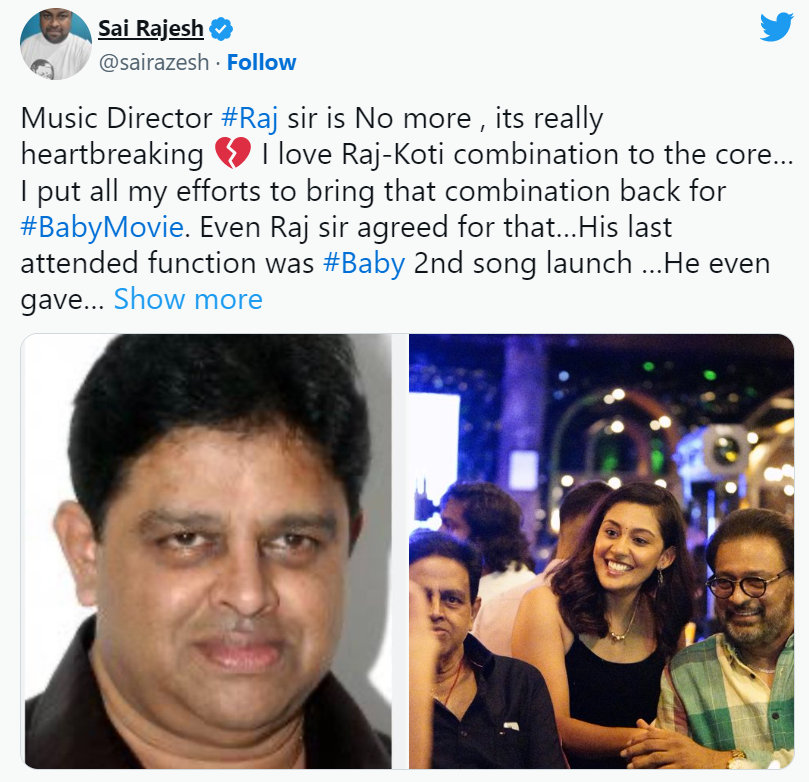
Task: Open the #BabyMovie hashtag
Action: (x=102, y=227)
